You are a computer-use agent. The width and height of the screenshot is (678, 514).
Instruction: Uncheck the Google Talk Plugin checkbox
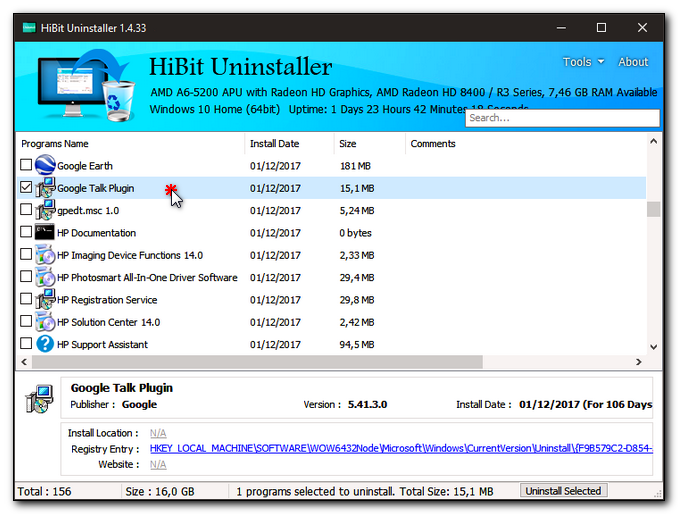[x=26, y=187]
